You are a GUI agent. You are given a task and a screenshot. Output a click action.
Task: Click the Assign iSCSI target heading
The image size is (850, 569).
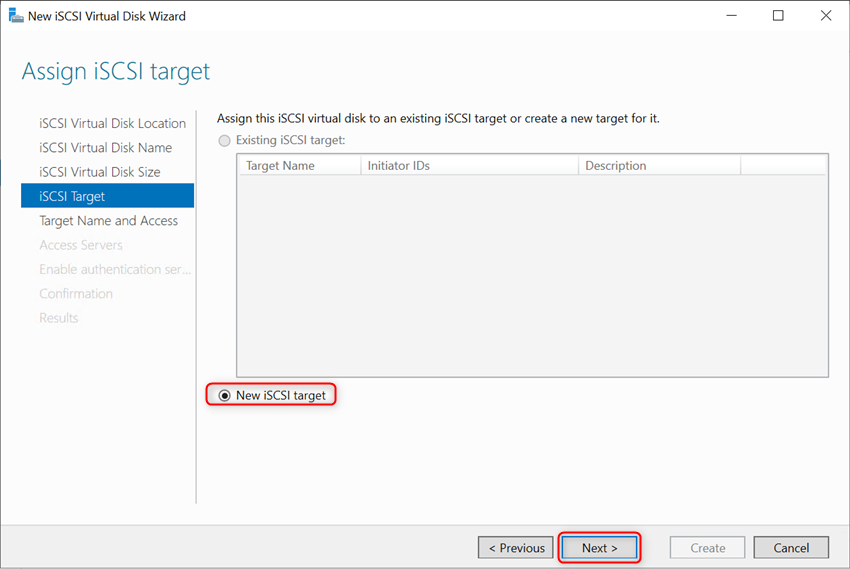click(x=115, y=71)
